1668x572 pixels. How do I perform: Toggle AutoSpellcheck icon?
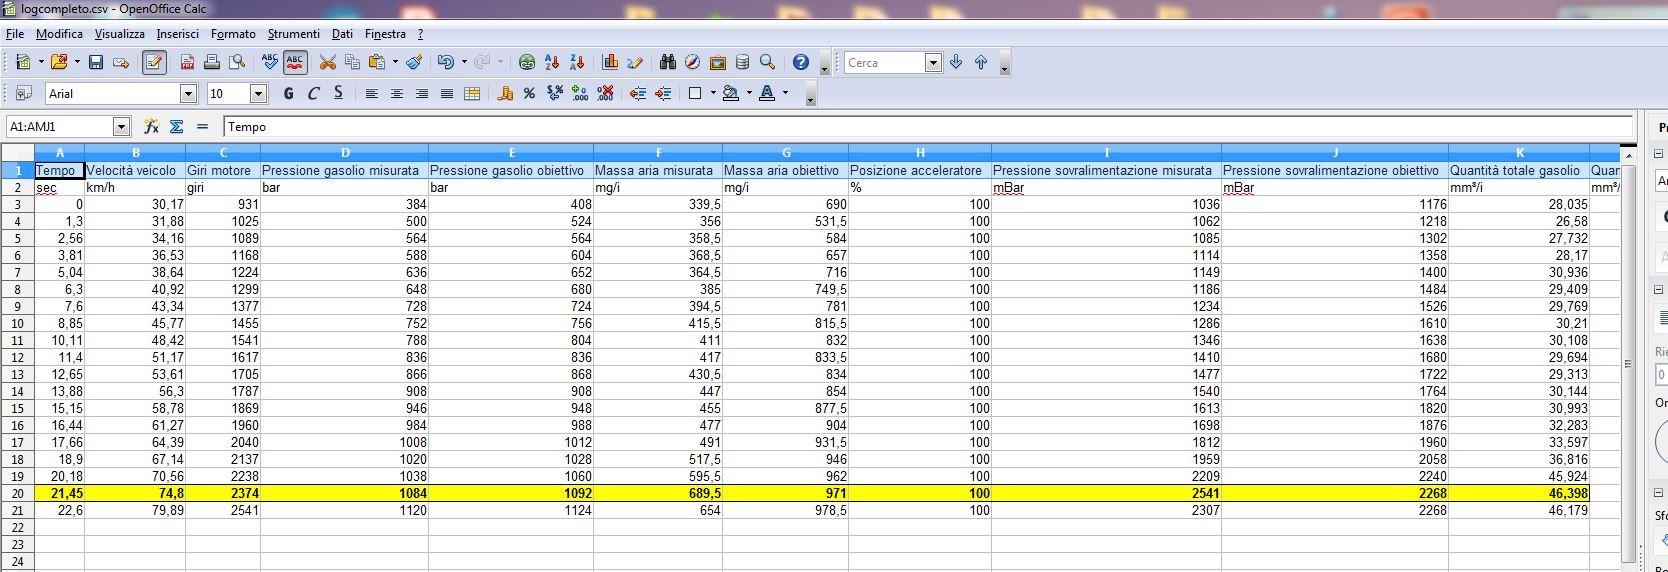pos(295,62)
